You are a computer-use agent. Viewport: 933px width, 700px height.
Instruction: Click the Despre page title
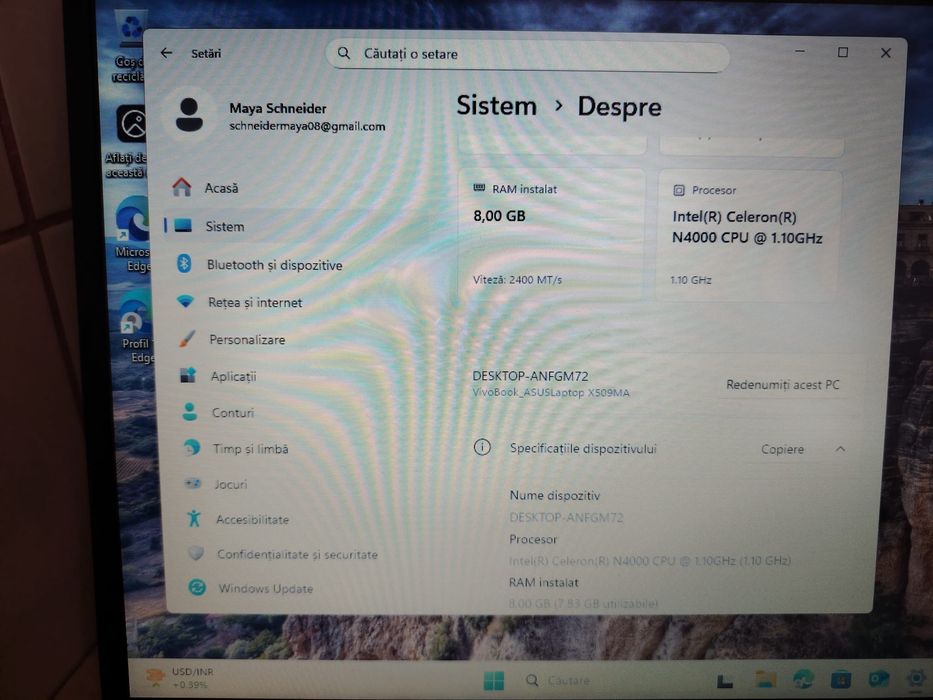(x=619, y=107)
